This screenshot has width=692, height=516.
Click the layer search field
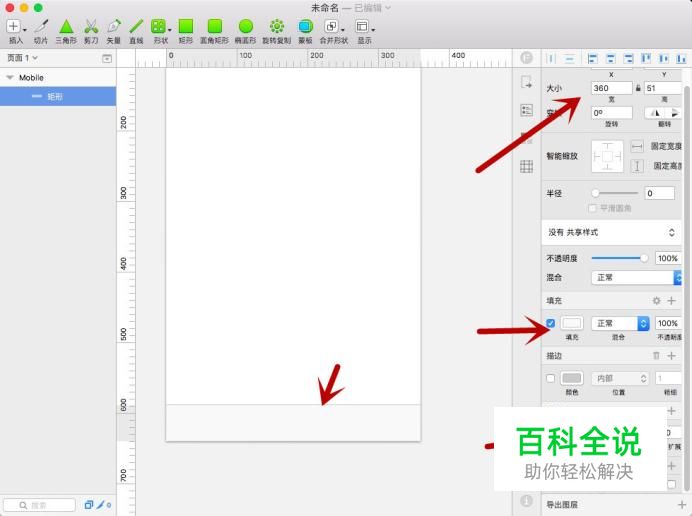pos(39,505)
